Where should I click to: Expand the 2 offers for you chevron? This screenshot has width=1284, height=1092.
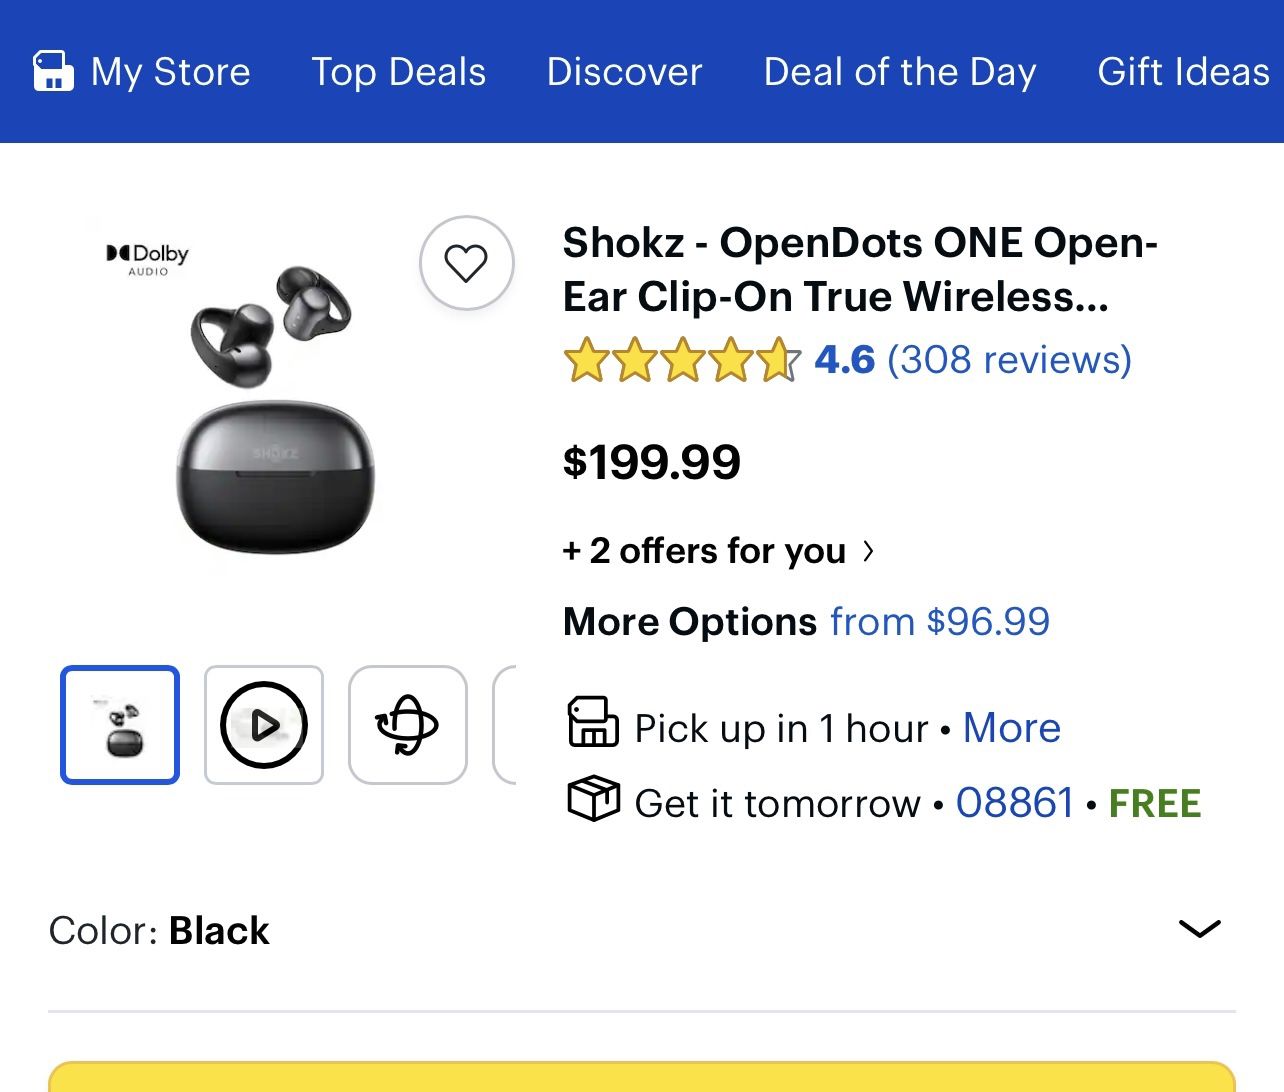(x=868, y=551)
